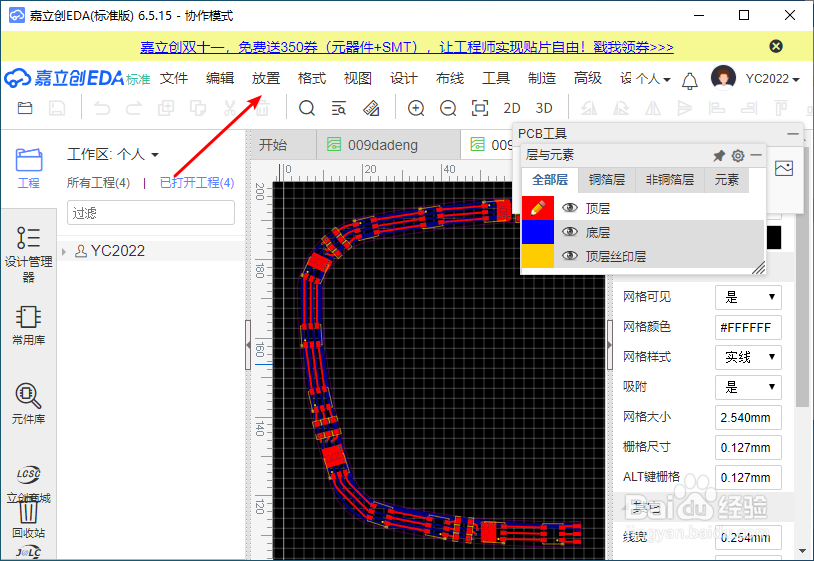Click the magnifier search icon in toolbar
This screenshot has height=561, width=814.
click(307, 108)
